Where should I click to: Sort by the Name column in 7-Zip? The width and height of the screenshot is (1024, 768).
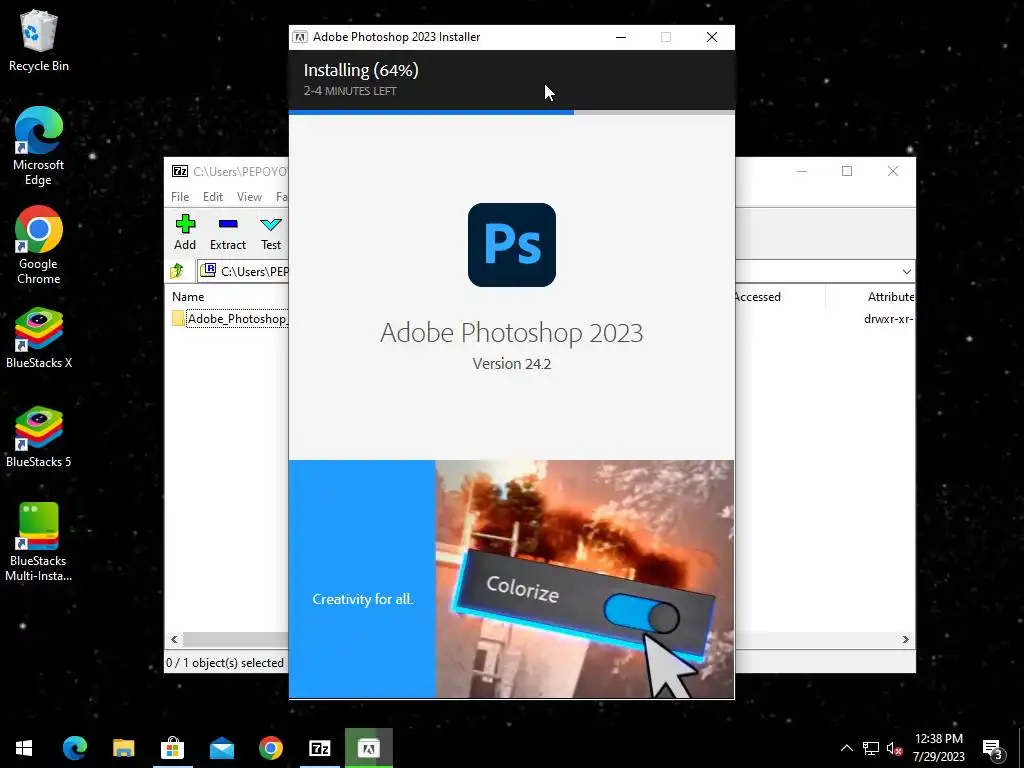188,296
